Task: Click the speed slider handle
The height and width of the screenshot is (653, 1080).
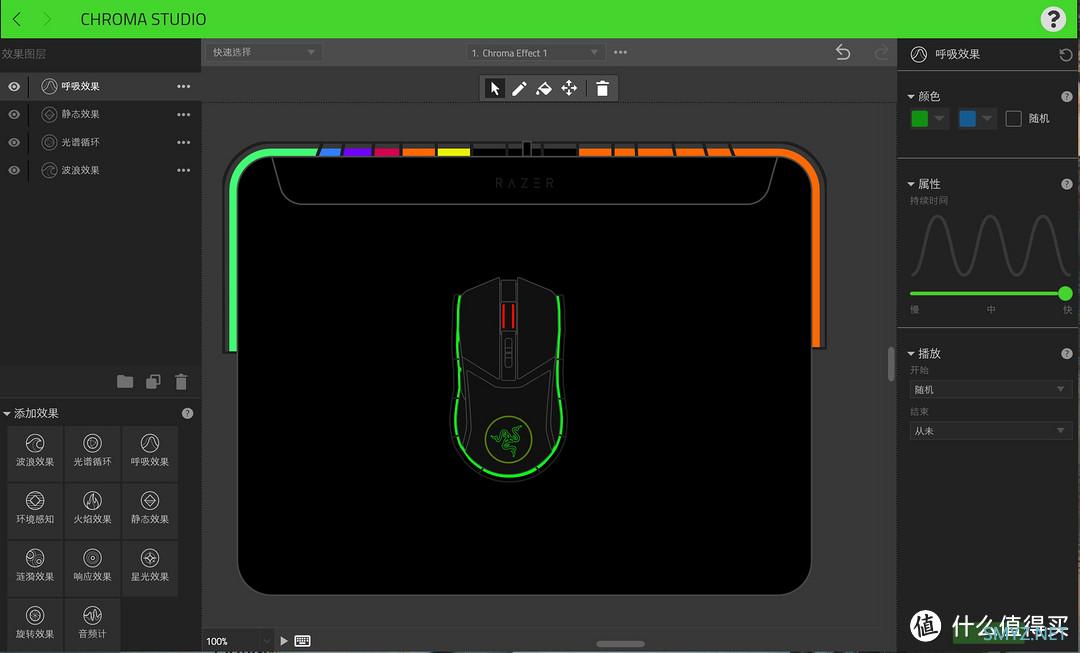Action: 1065,293
